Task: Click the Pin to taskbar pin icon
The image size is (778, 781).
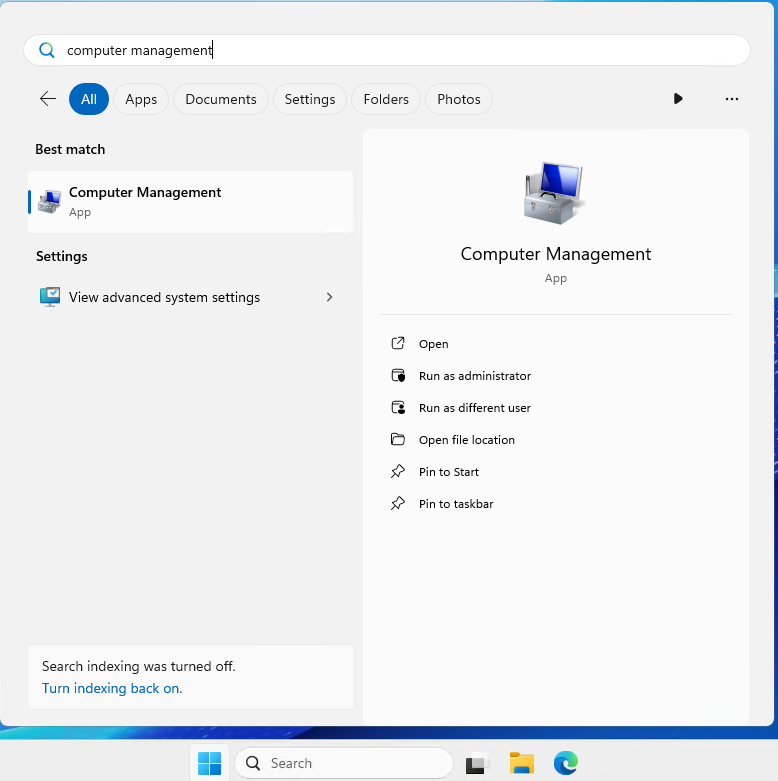Action: (x=398, y=503)
